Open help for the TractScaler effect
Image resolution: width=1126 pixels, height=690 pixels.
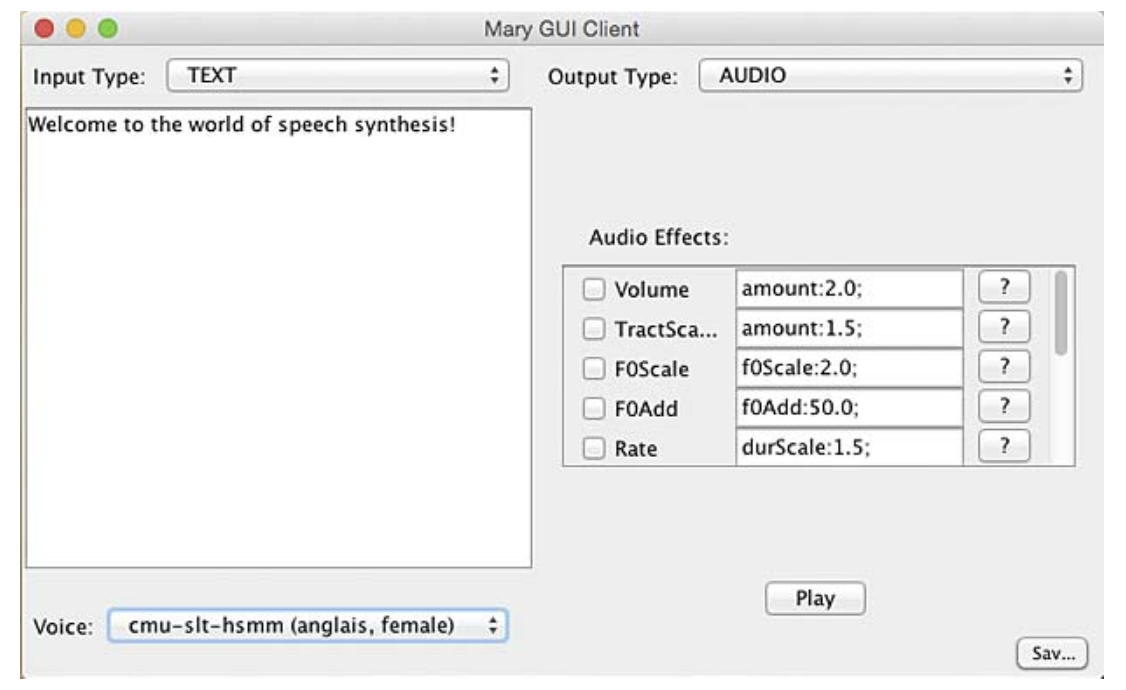(x=1003, y=327)
